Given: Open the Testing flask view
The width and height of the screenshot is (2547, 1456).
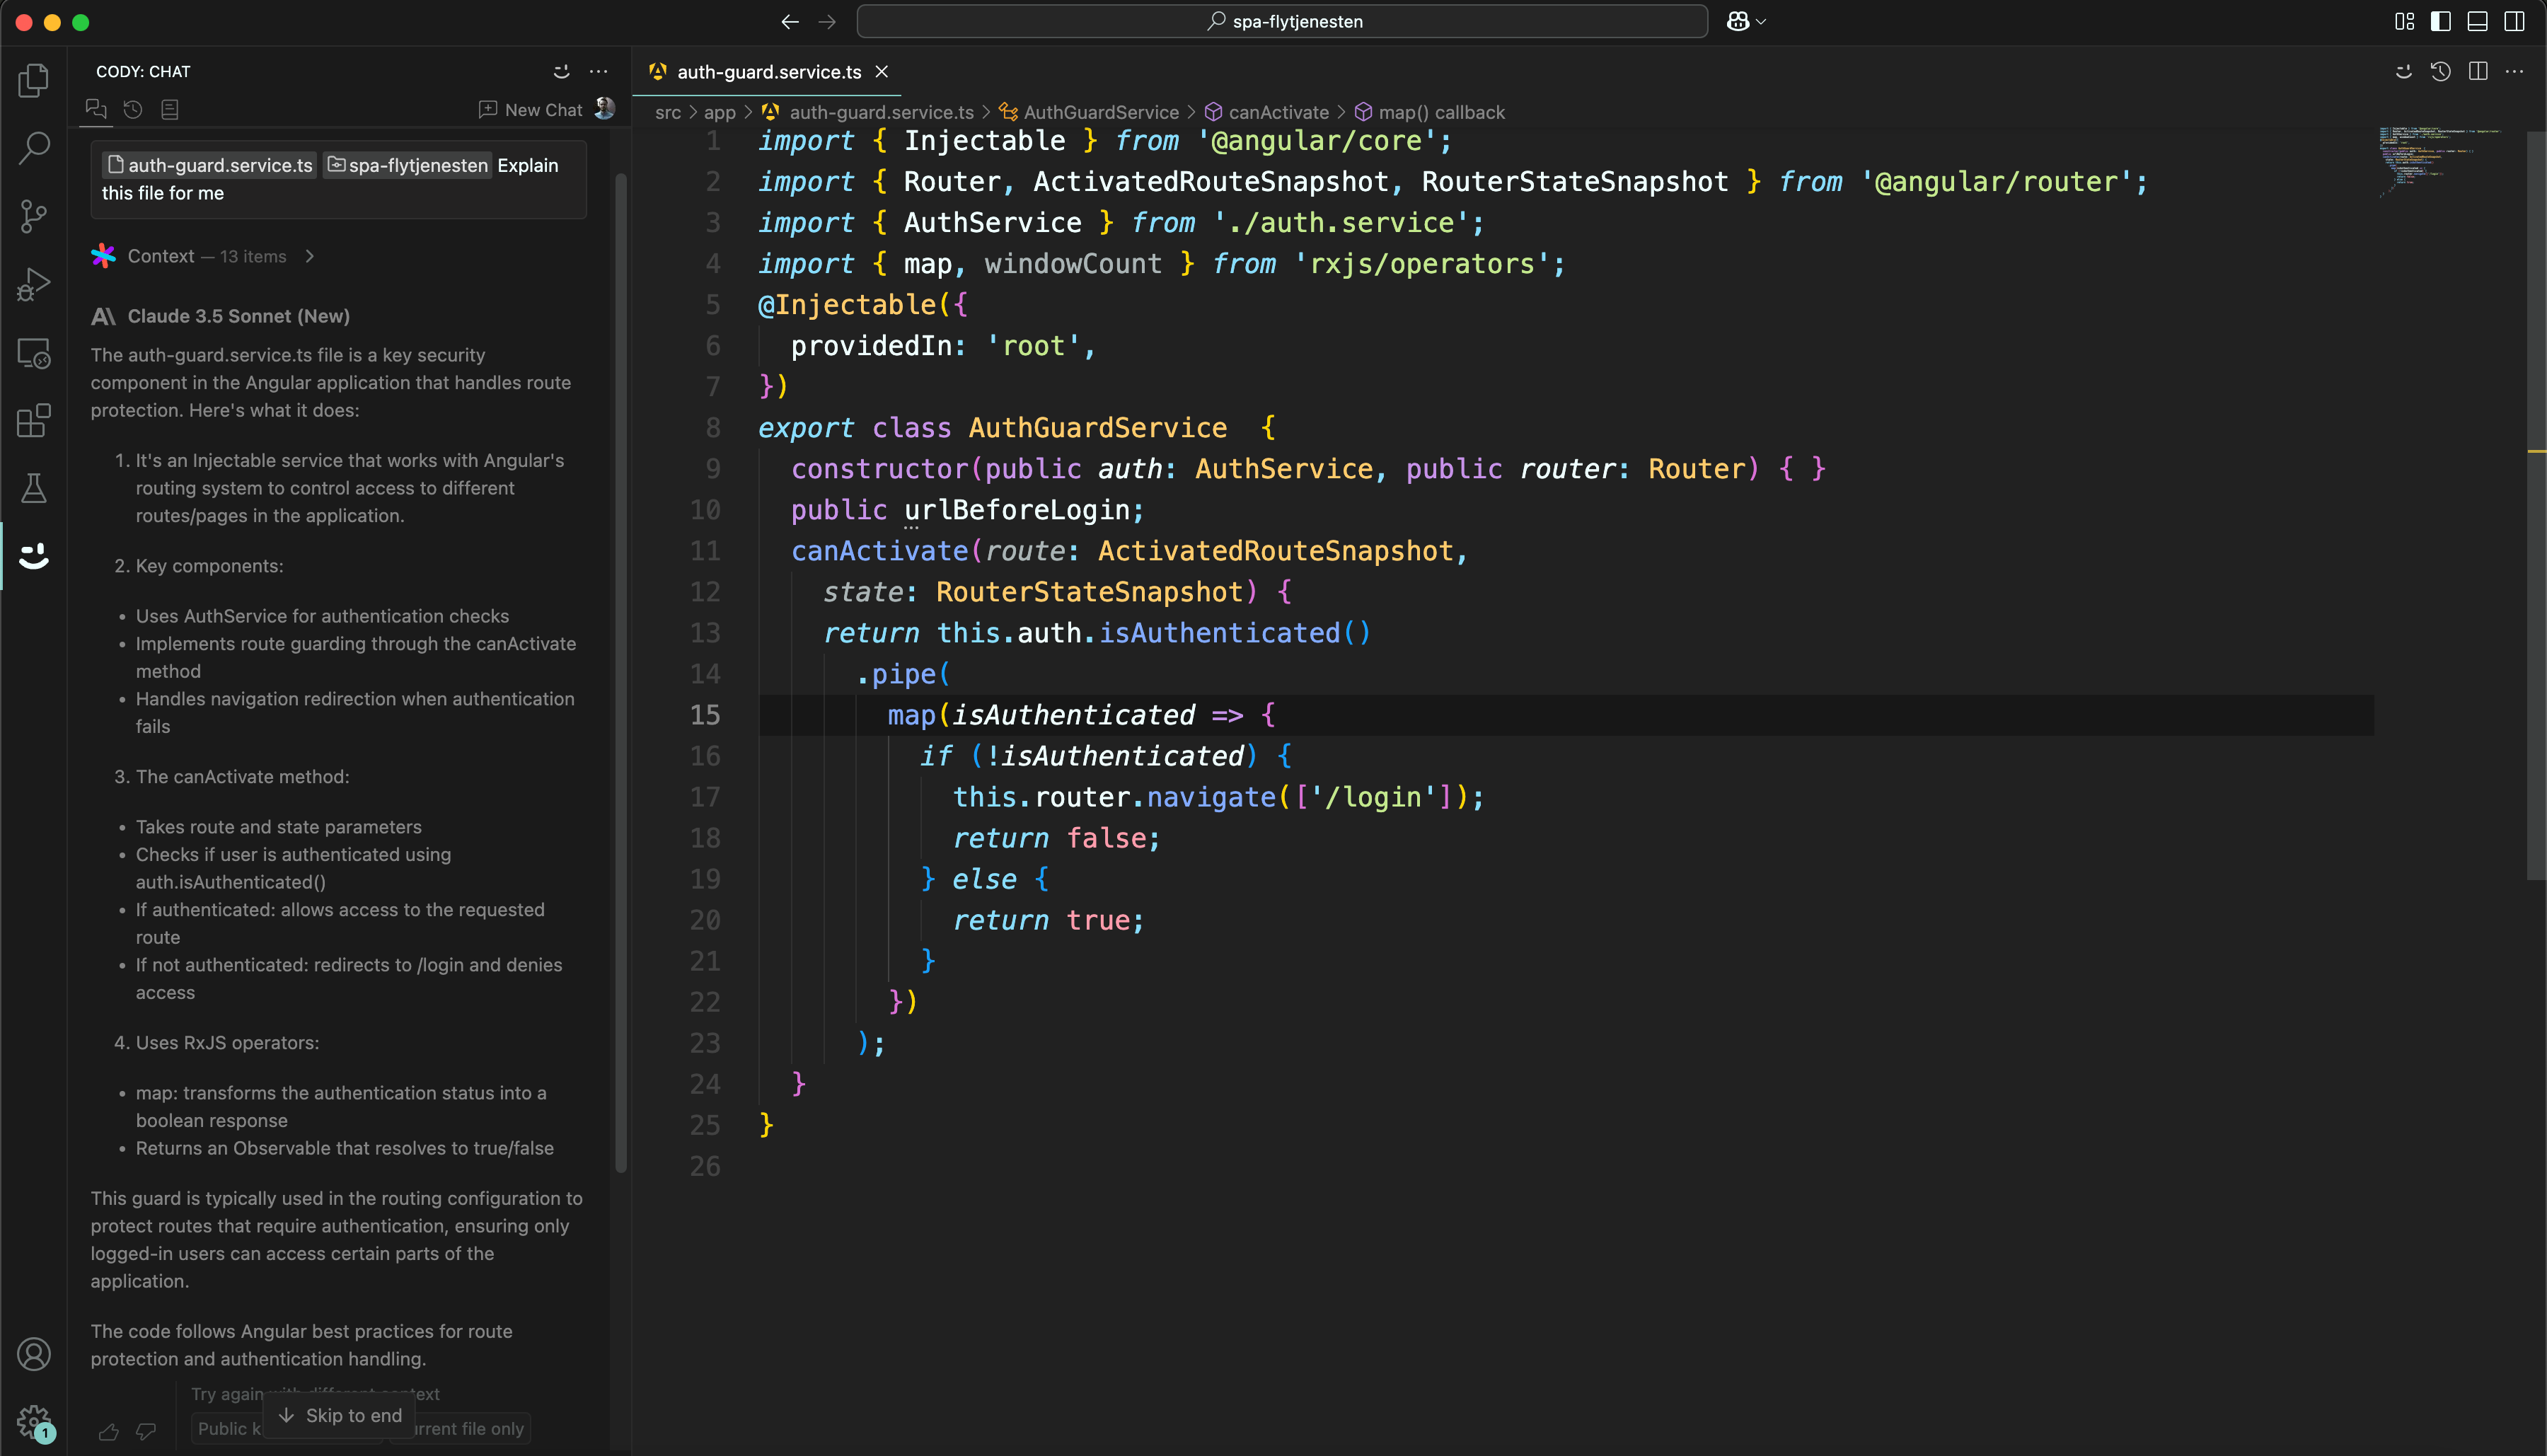Looking at the screenshot, I should 34,489.
